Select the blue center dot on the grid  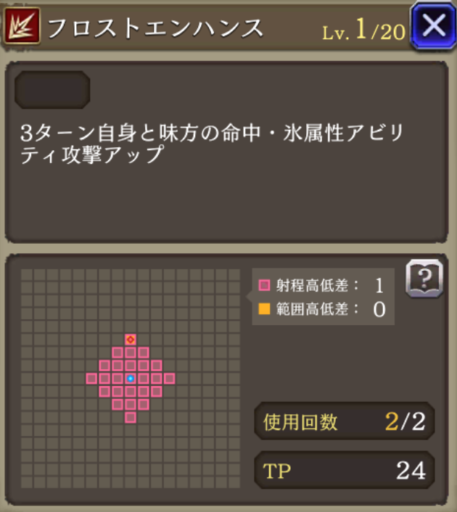click(130, 378)
